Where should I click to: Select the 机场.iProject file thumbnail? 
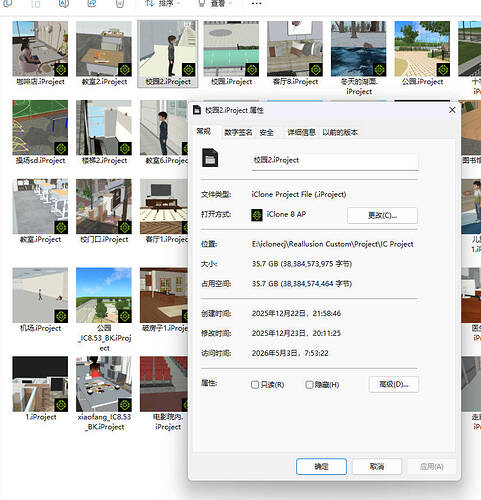click(40, 295)
